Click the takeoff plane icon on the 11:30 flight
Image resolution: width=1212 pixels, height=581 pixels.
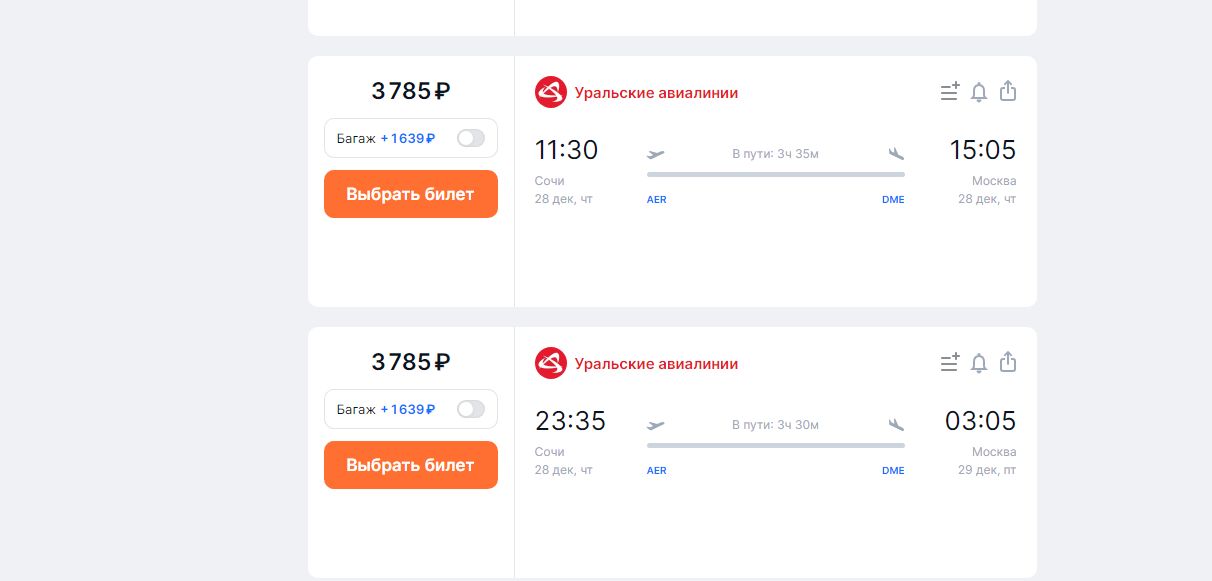point(656,154)
